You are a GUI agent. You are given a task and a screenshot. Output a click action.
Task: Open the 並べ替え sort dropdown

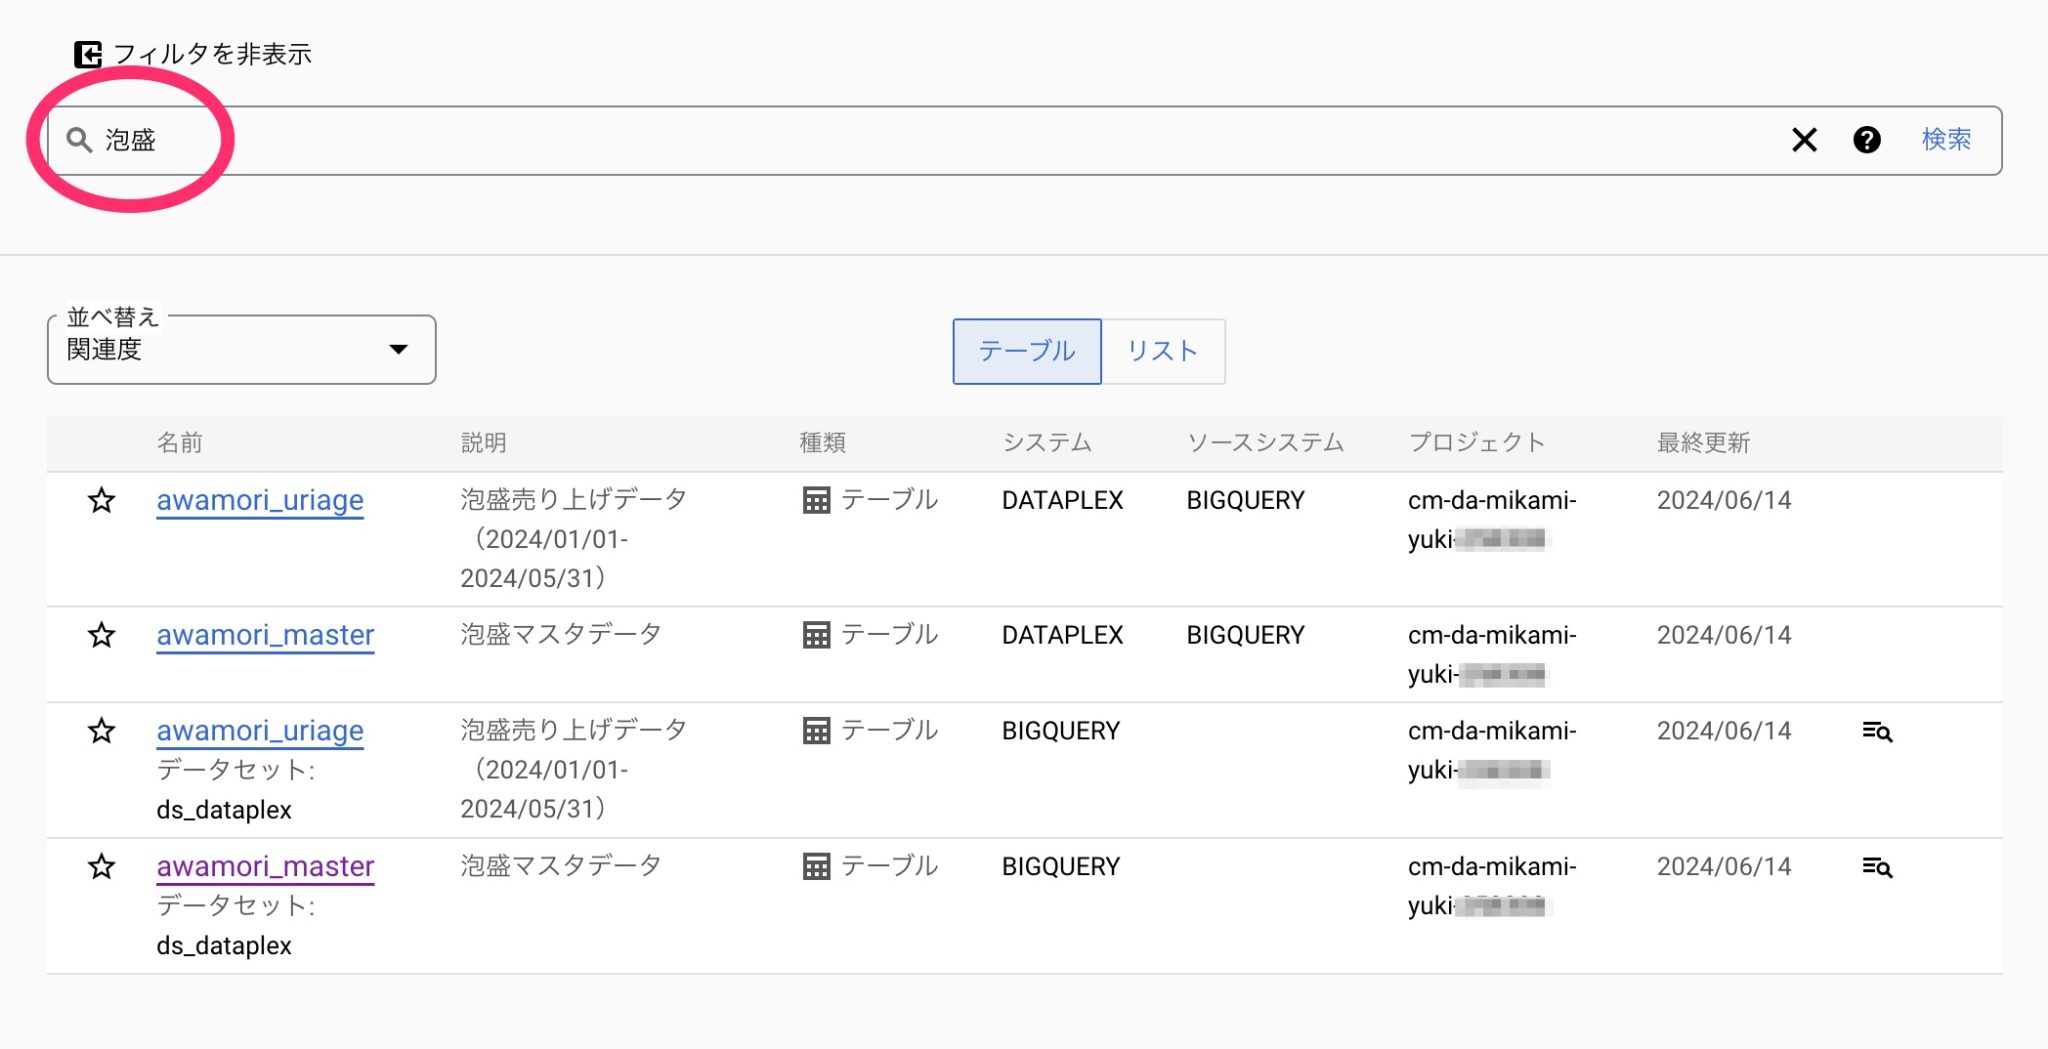tap(240, 349)
